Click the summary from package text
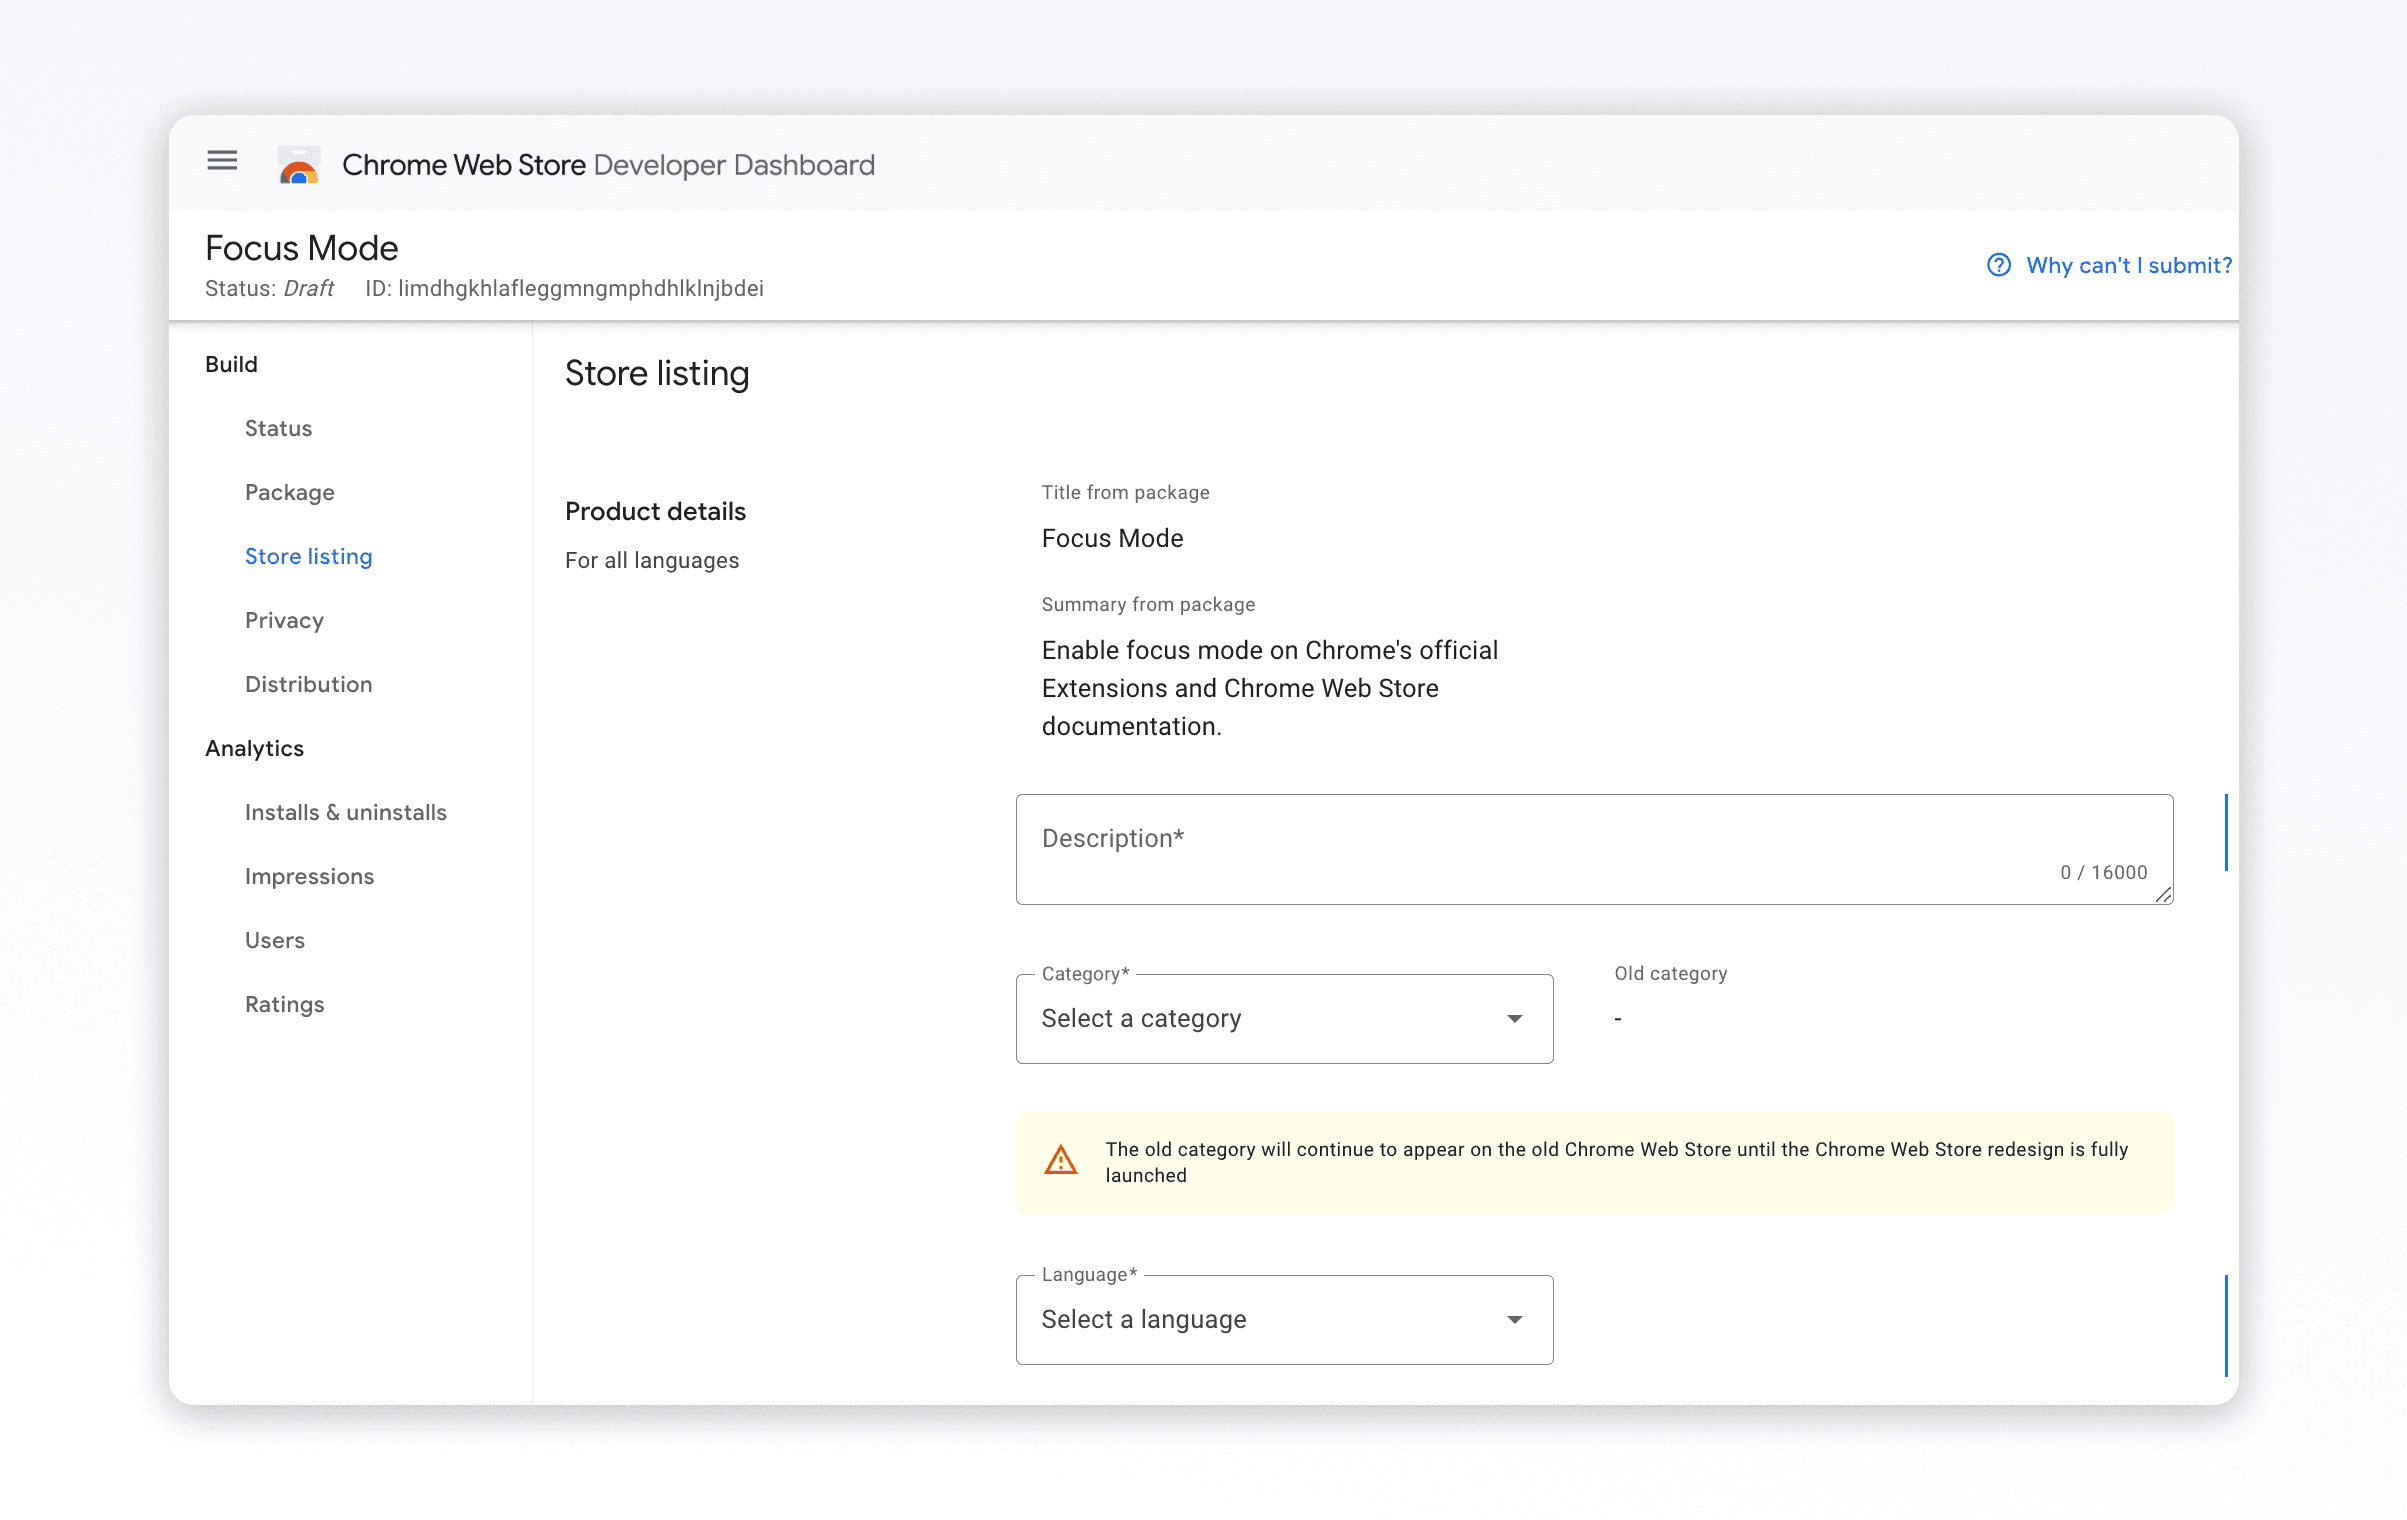This screenshot has height=1520, width=2407. click(x=1270, y=688)
